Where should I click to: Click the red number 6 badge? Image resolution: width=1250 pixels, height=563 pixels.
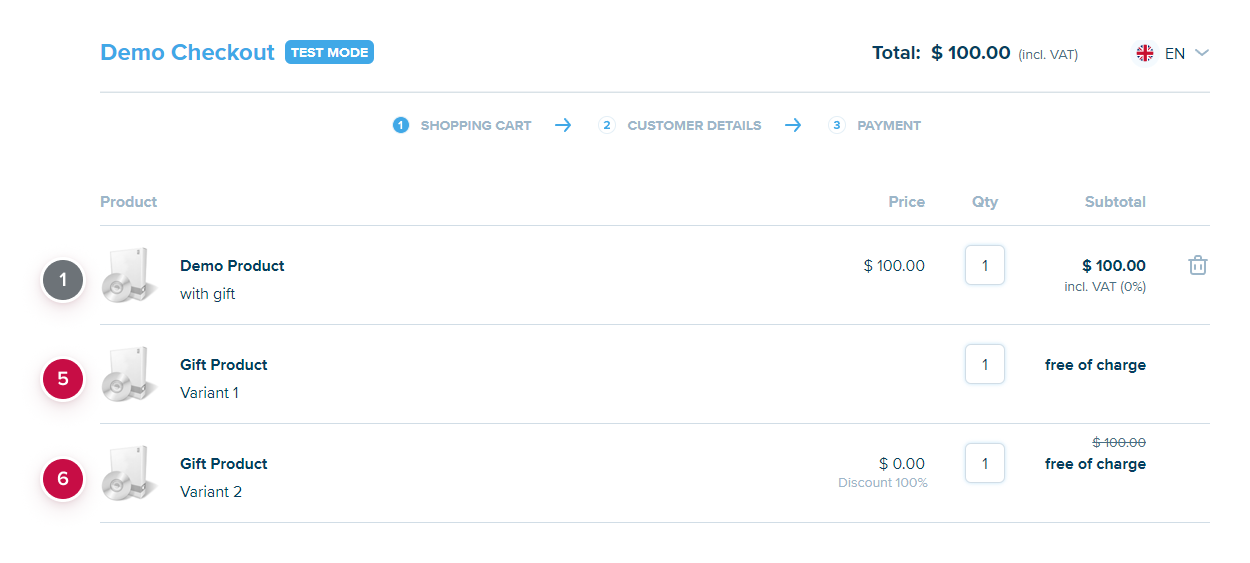pos(63,479)
